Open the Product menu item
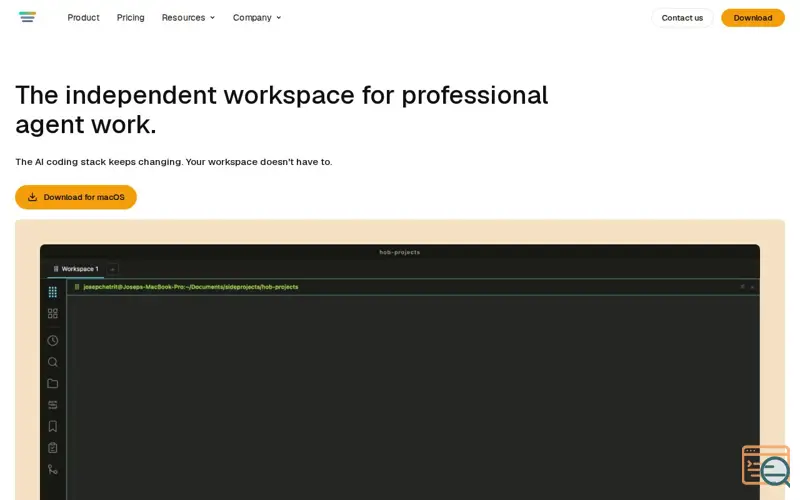Image resolution: width=800 pixels, height=500 pixels. (x=83, y=17)
